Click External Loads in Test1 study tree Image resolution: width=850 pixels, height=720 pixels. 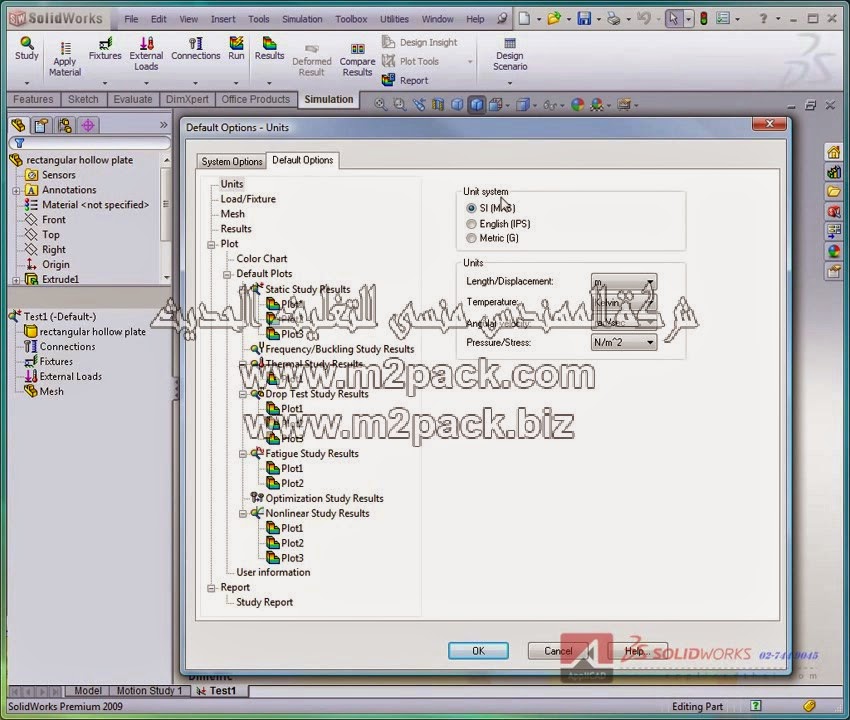point(70,376)
